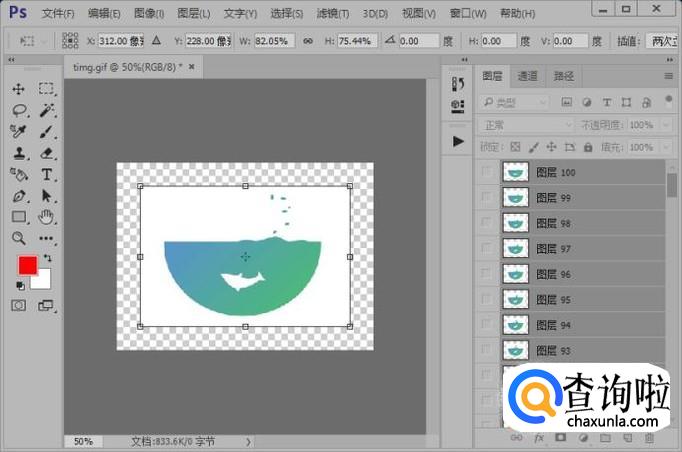Select the Magic Wand tool
This screenshot has height=452, width=682.
(46, 110)
